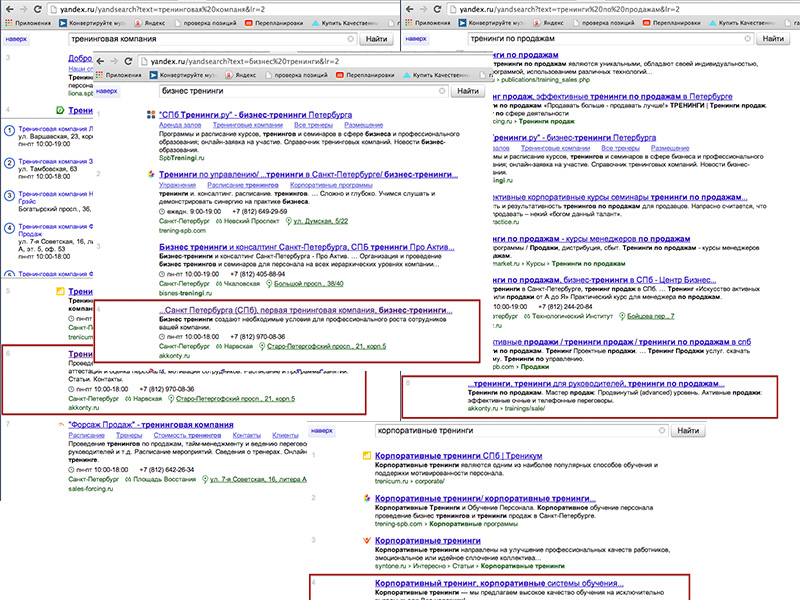Open Бизнес тренинги и консалтинг Про Актив result

coord(307,247)
